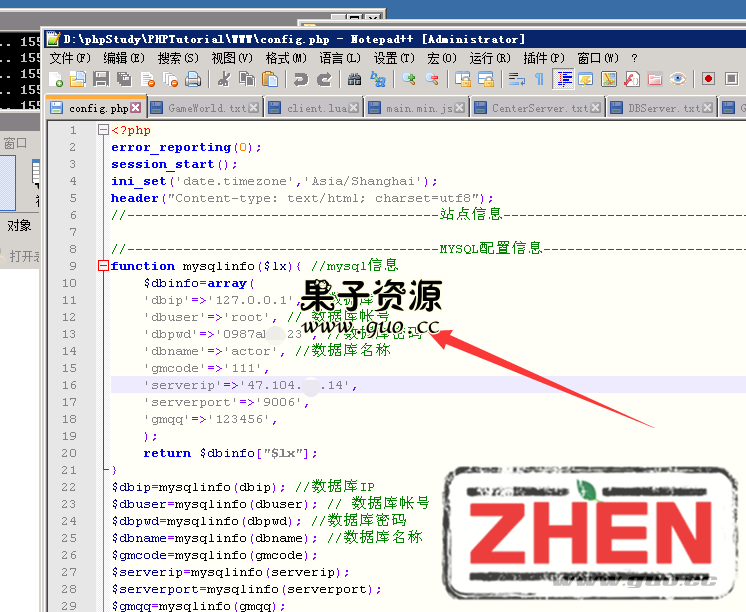Close the config.php tab
746x612 pixels.
pos(138,108)
